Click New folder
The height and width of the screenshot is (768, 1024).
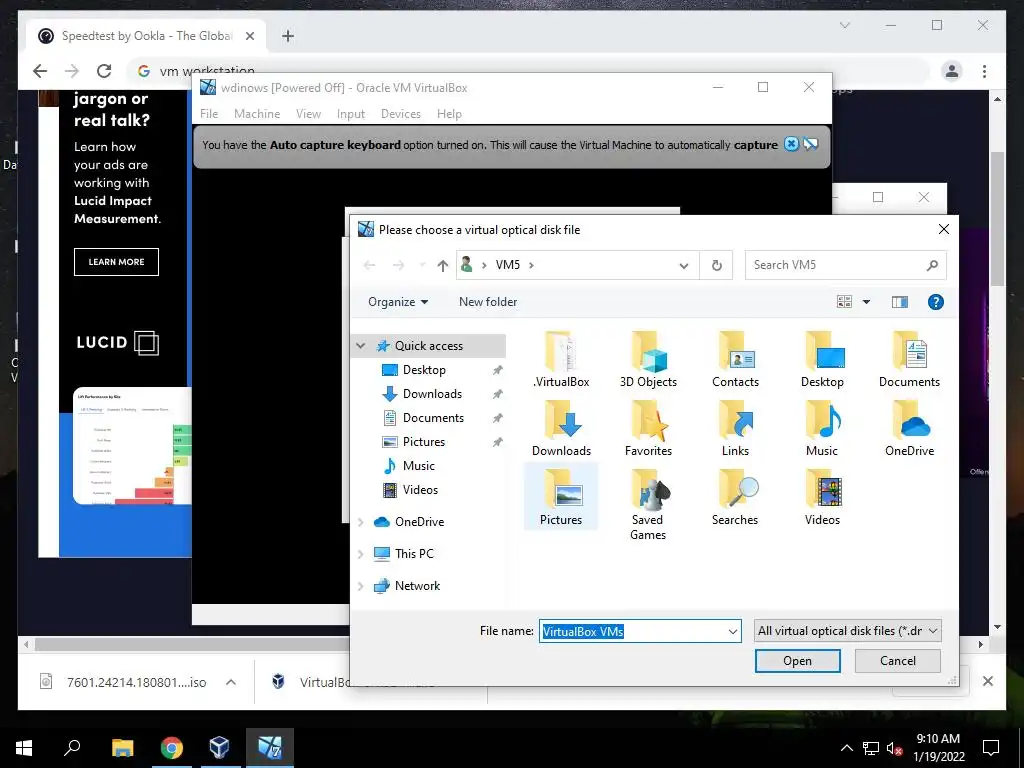(488, 302)
